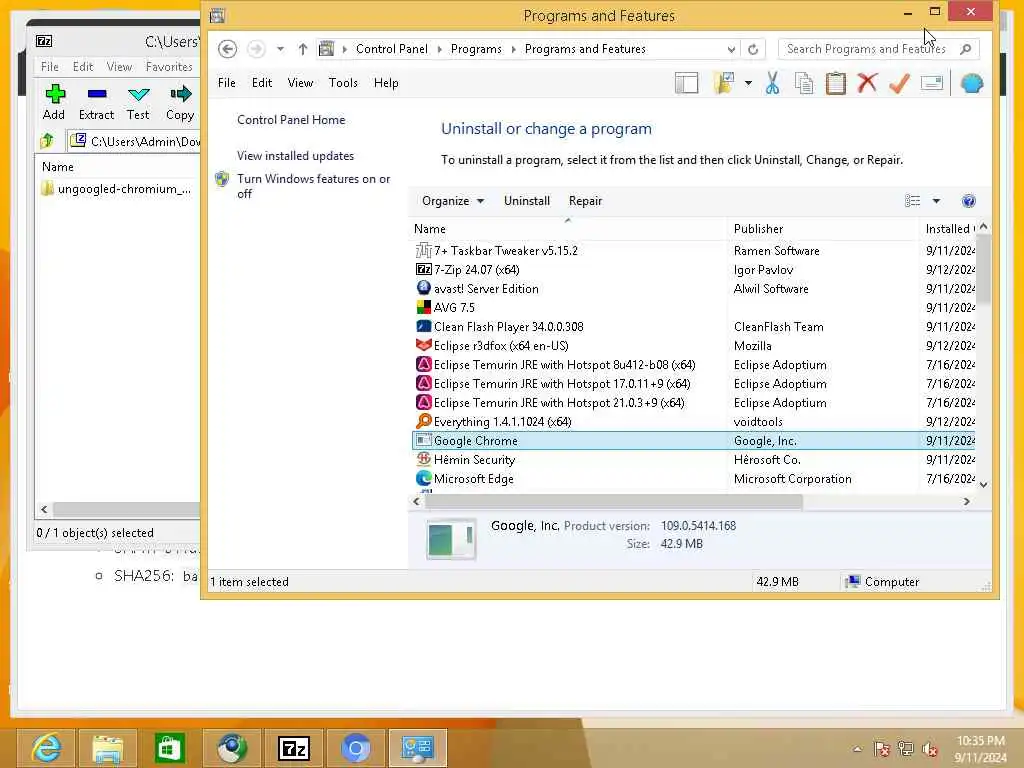
Task: Click the scissors Cut toolbar icon
Action: point(773,84)
